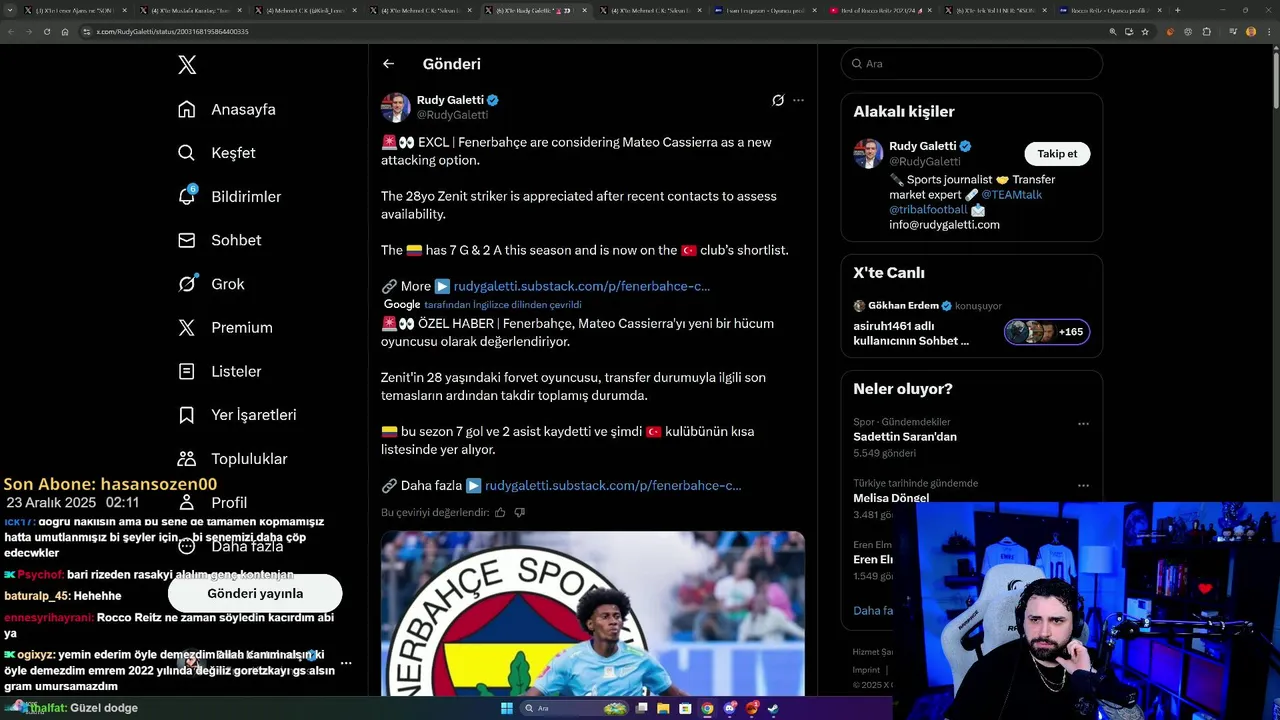Open the Windows Start menu
The height and width of the screenshot is (720, 1280).
point(507,708)
